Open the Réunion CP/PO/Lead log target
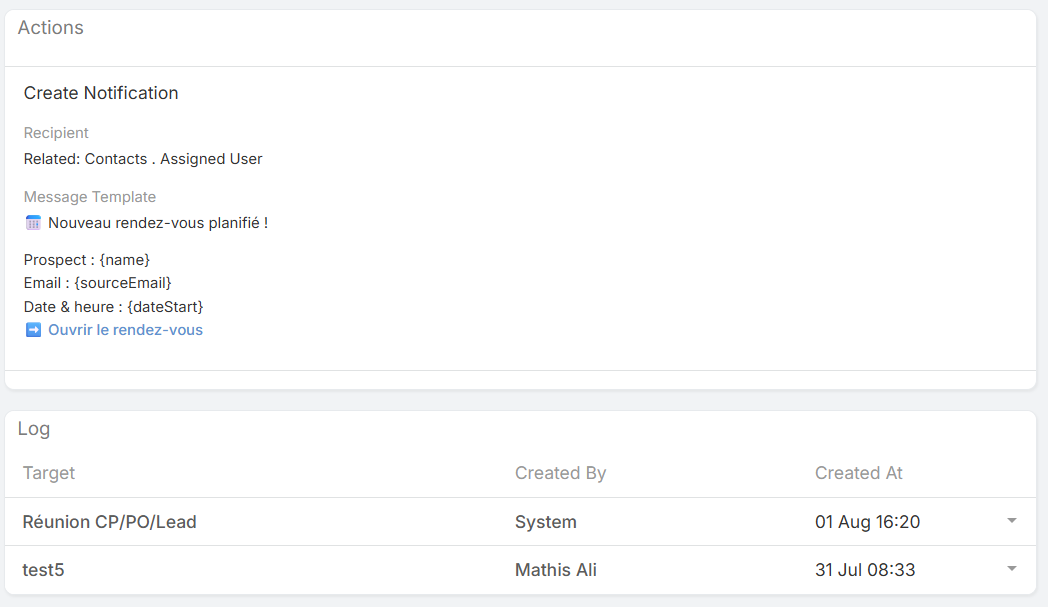 coord(109,522)
